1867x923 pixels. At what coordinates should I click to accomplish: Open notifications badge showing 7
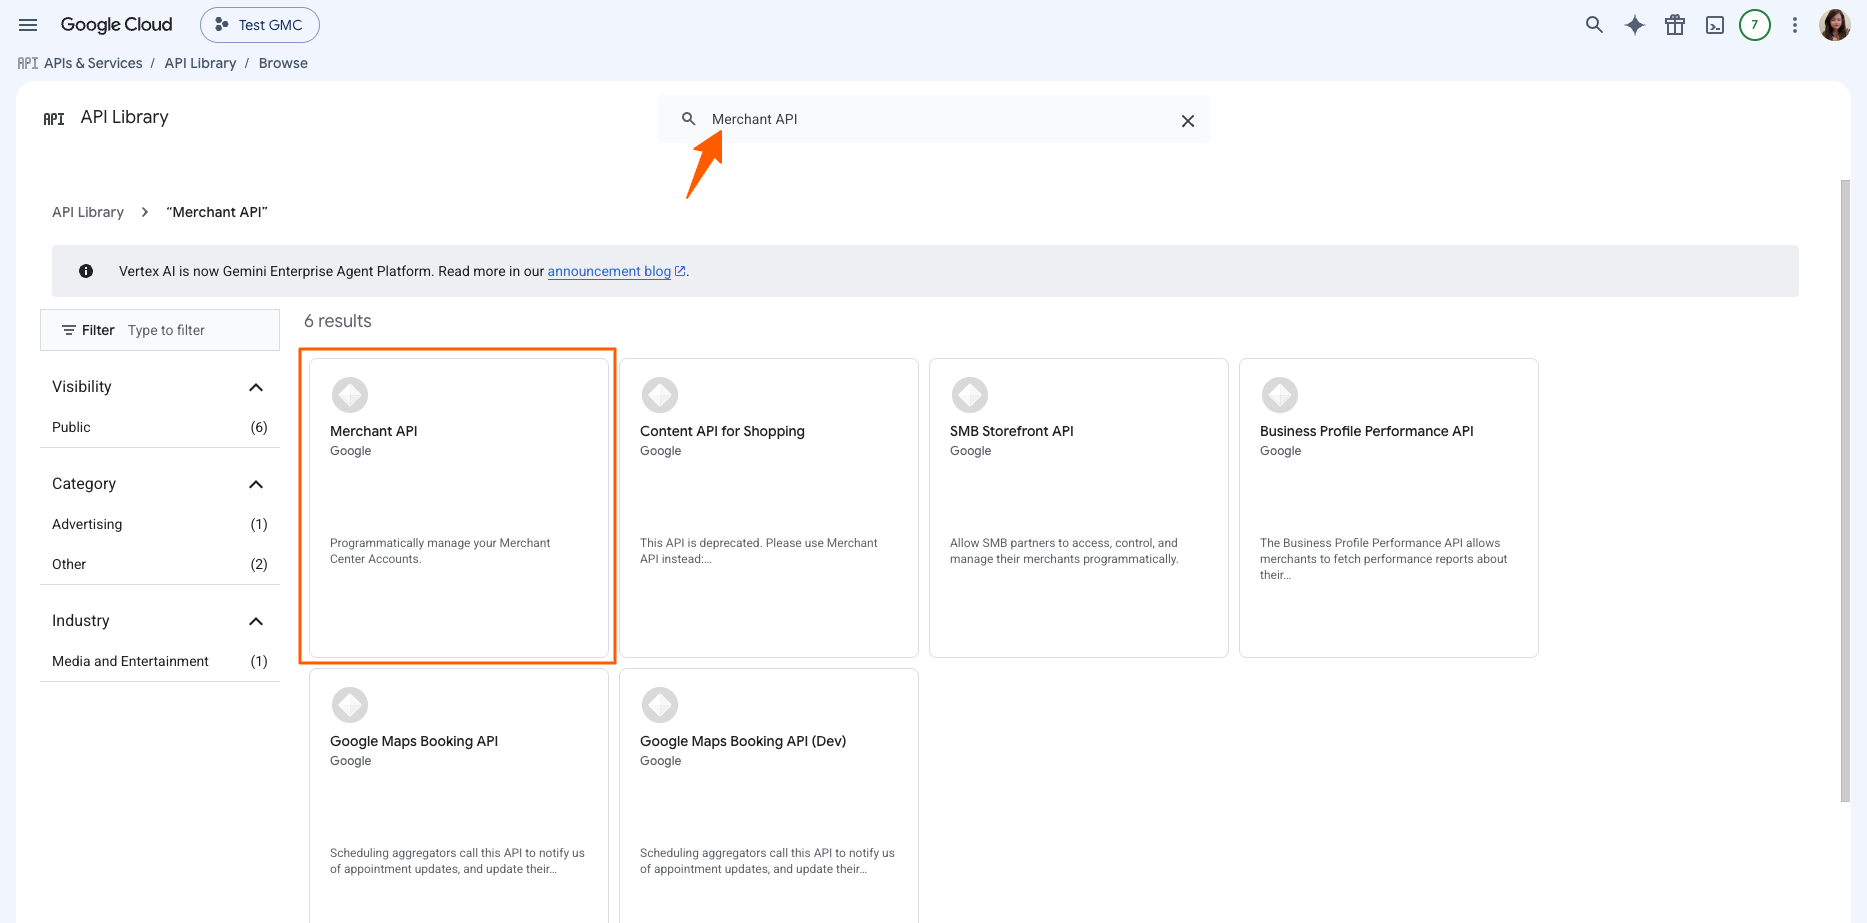1755,25
